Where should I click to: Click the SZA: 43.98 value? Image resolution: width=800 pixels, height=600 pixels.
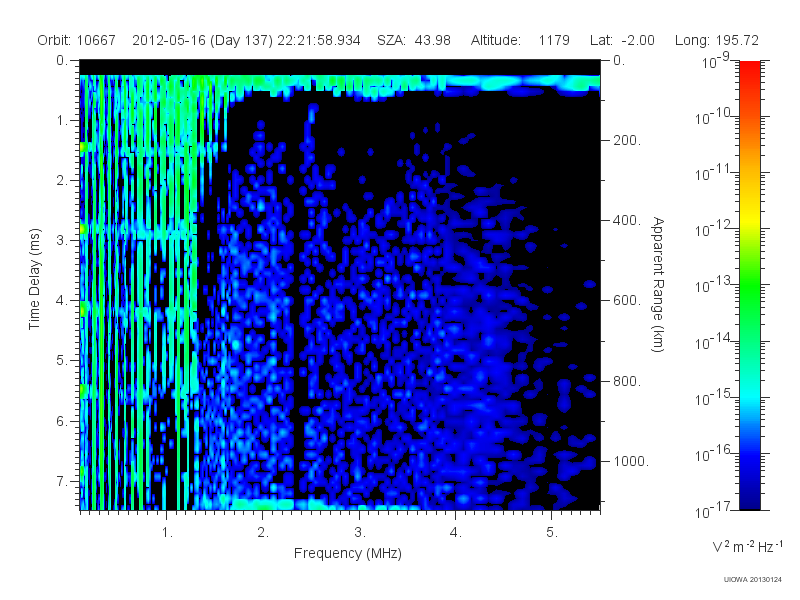point(414,40)
